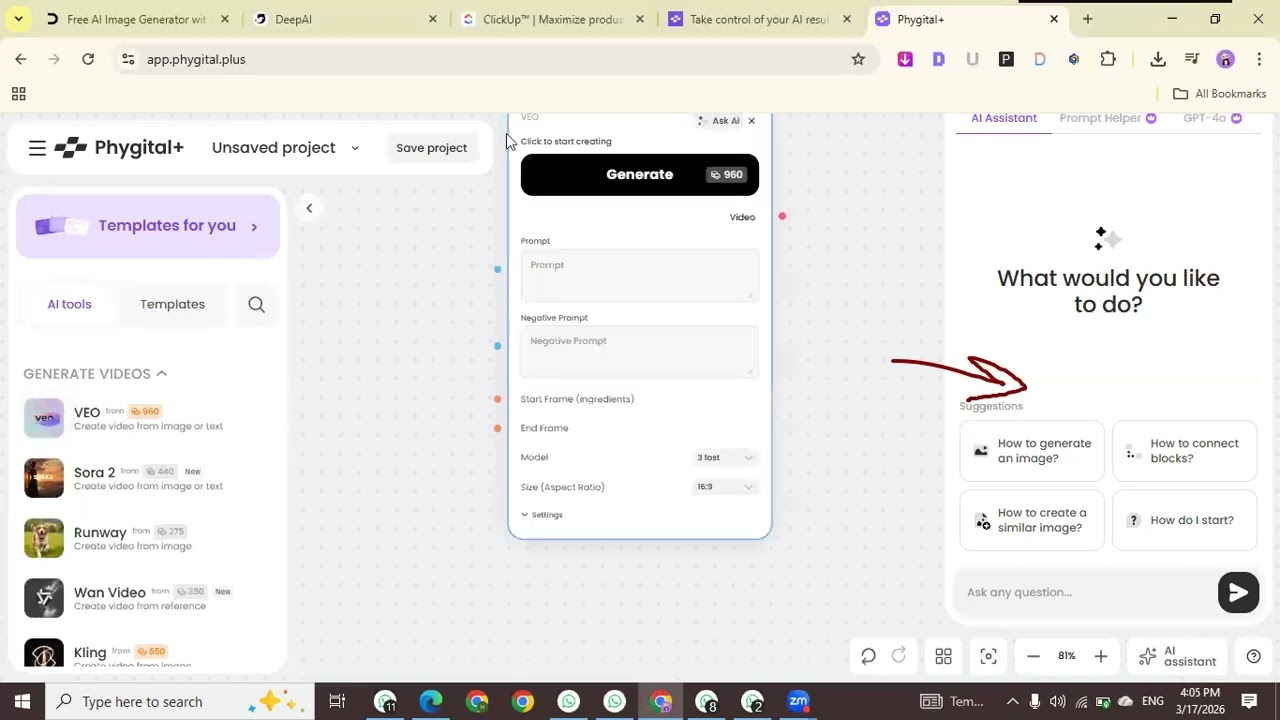Open the AI tools search magnifier
Screen dimensions: 1280x720
[x=256, y=304]
